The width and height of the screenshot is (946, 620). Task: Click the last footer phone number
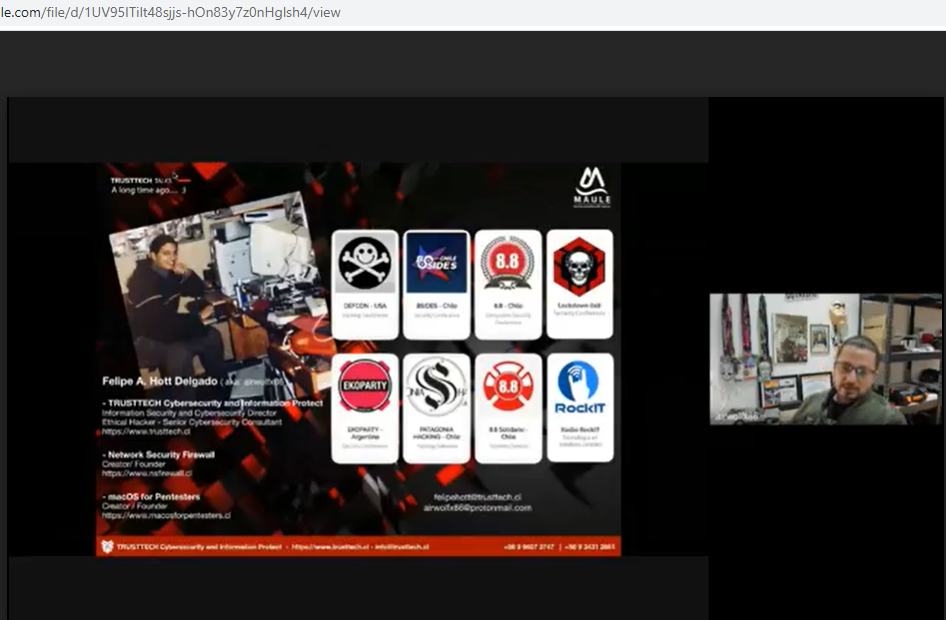click(x=590, y=547)
